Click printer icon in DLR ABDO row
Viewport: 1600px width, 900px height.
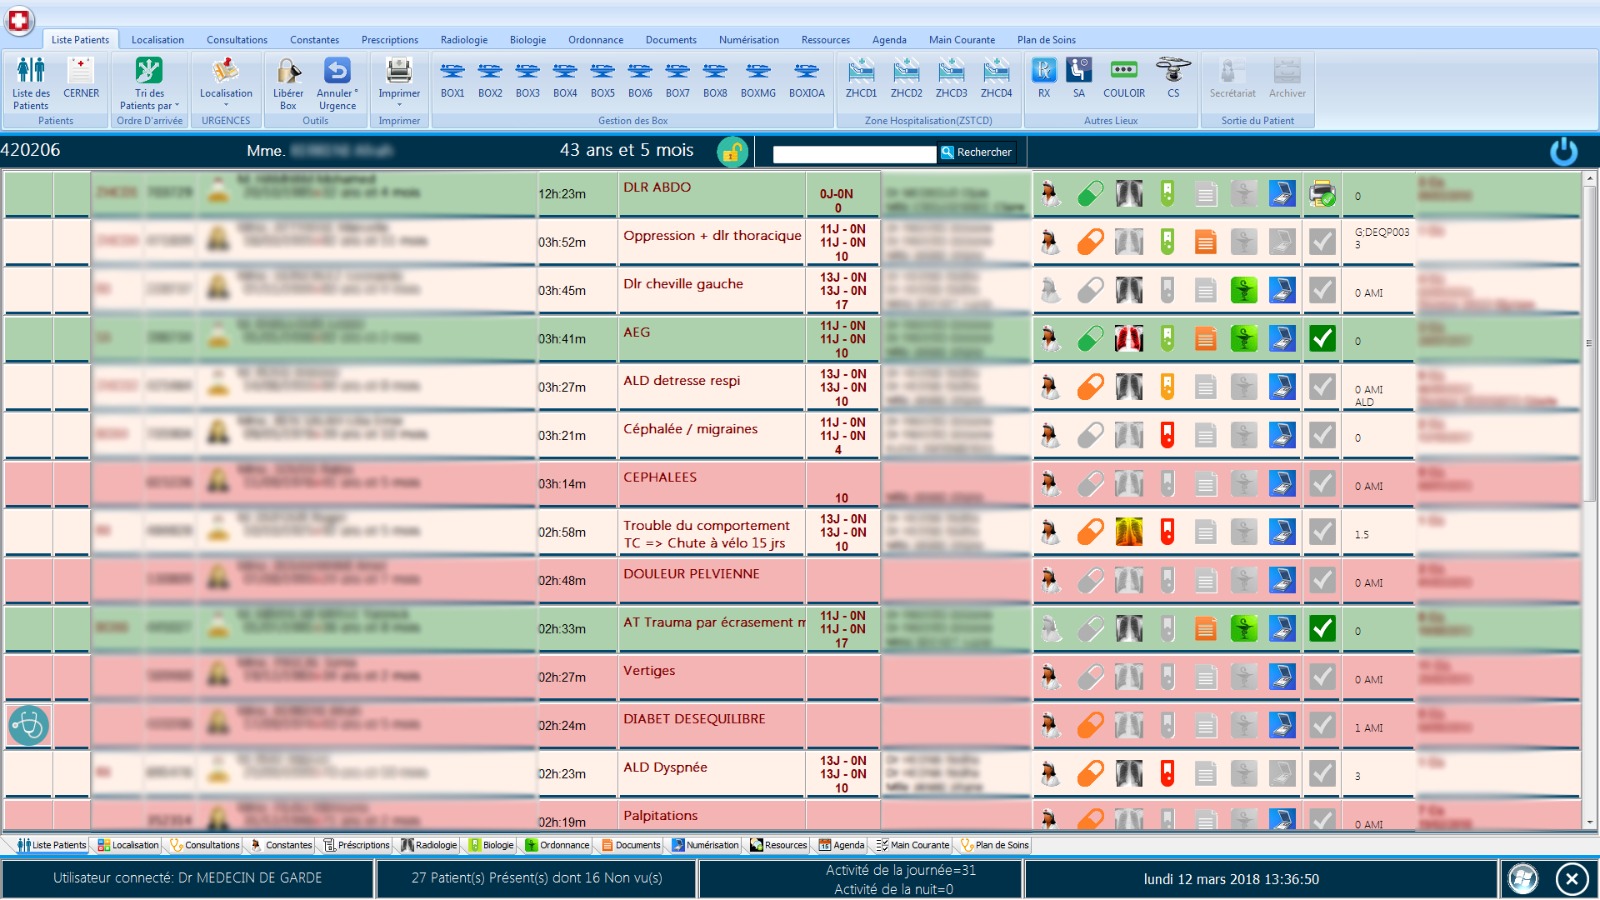1322,194
